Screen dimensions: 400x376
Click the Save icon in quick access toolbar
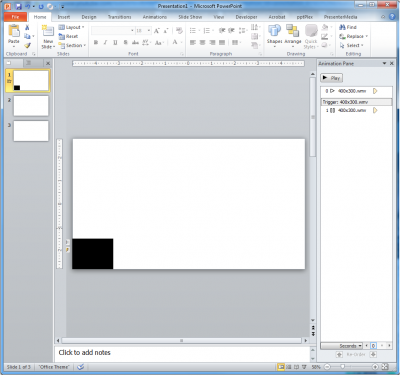point(18,6)
